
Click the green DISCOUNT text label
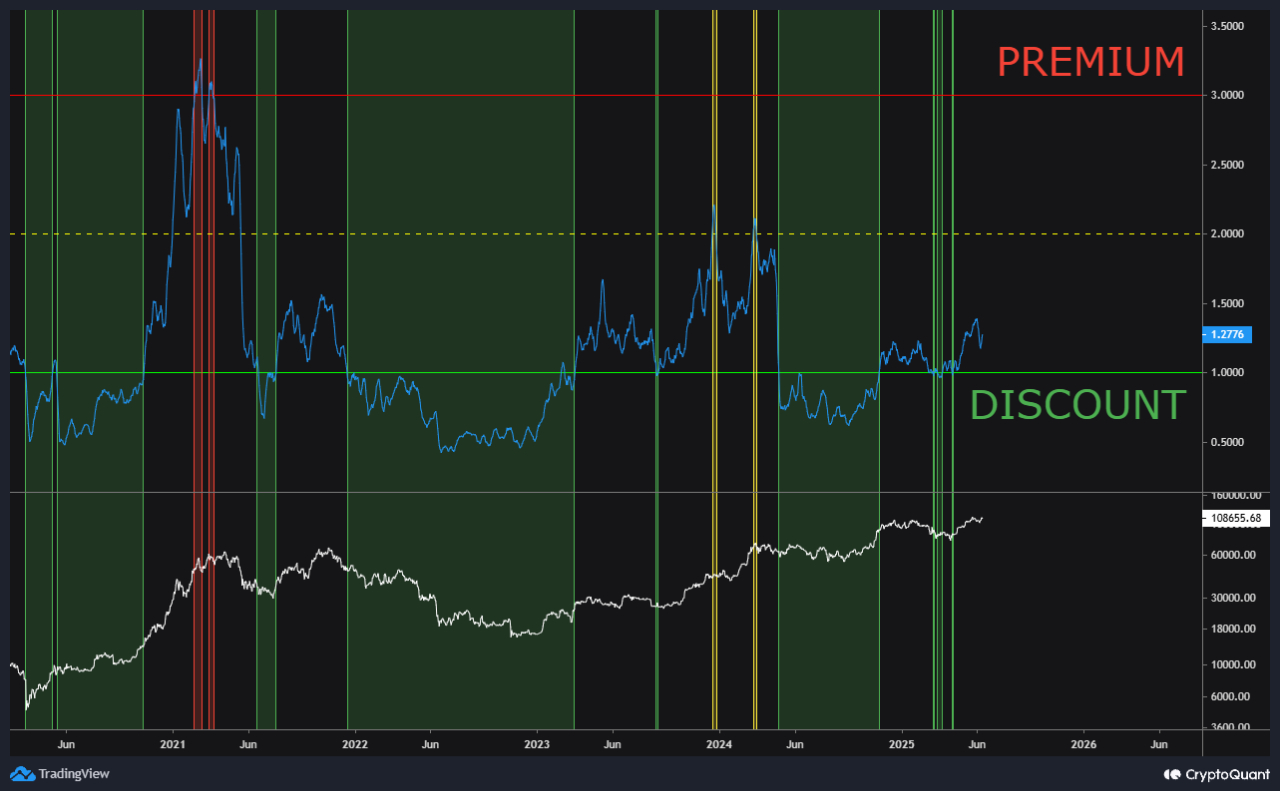tap(1078, 405)
